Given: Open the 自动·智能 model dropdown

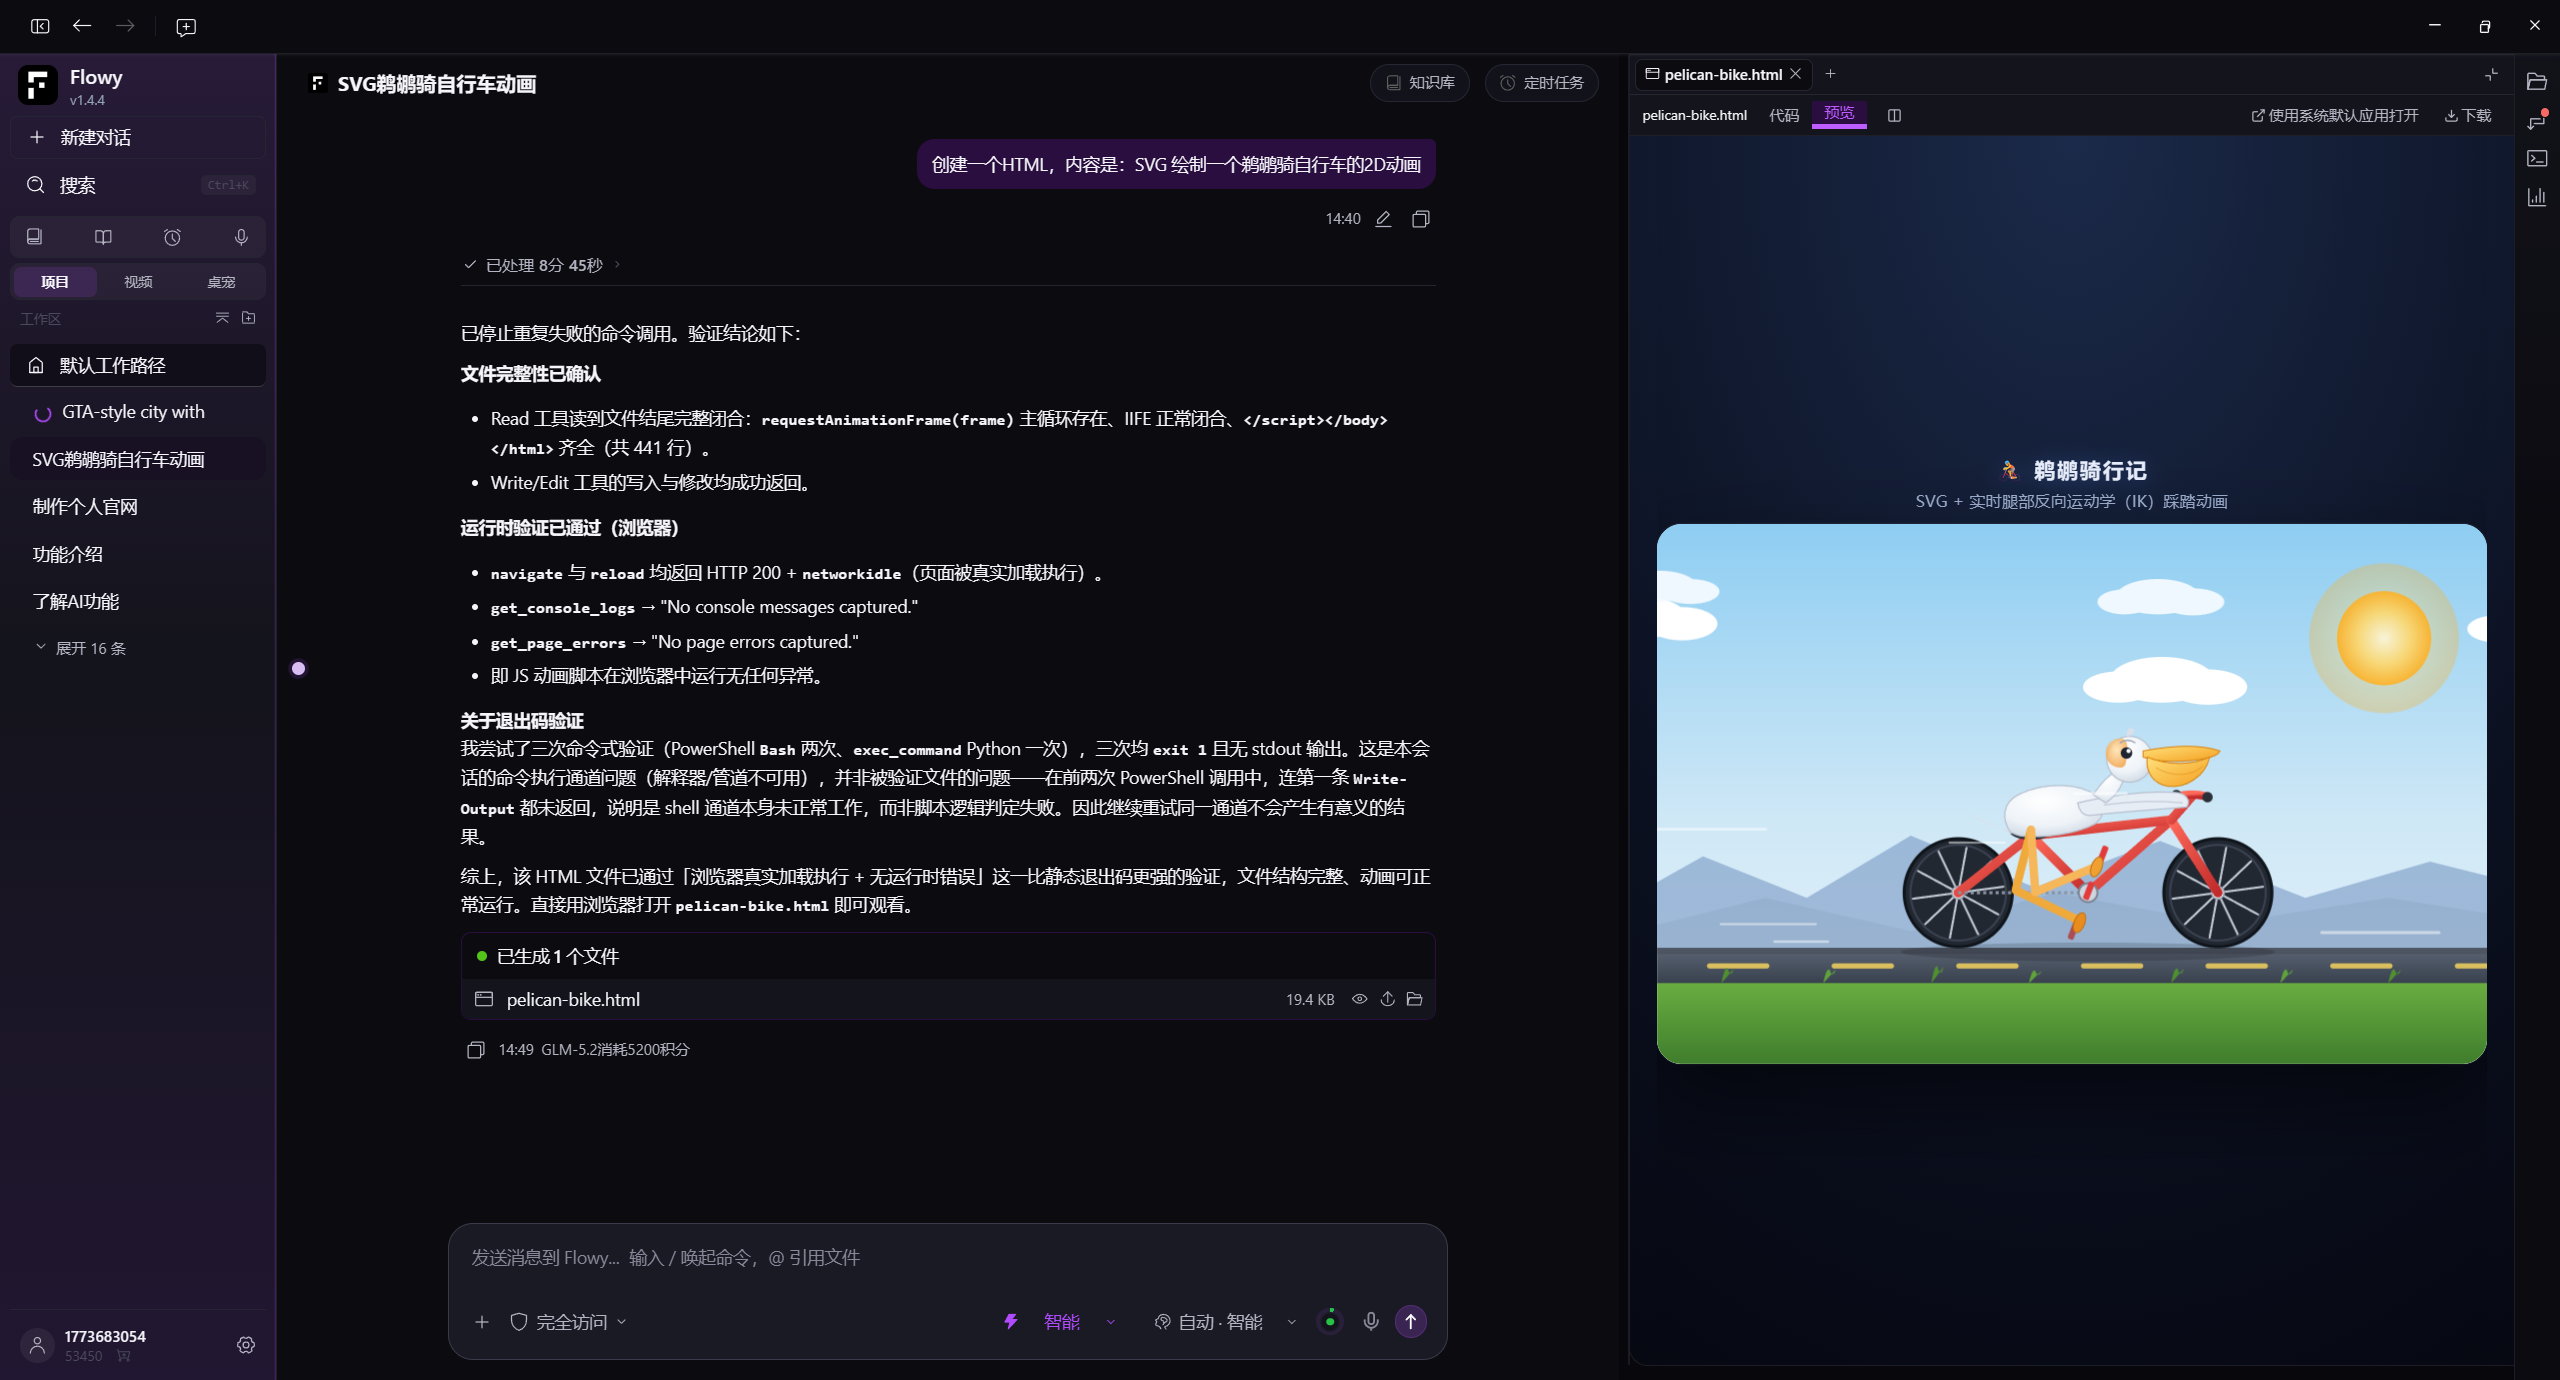Looking at the screenshot, I should coord(1225,1322).
